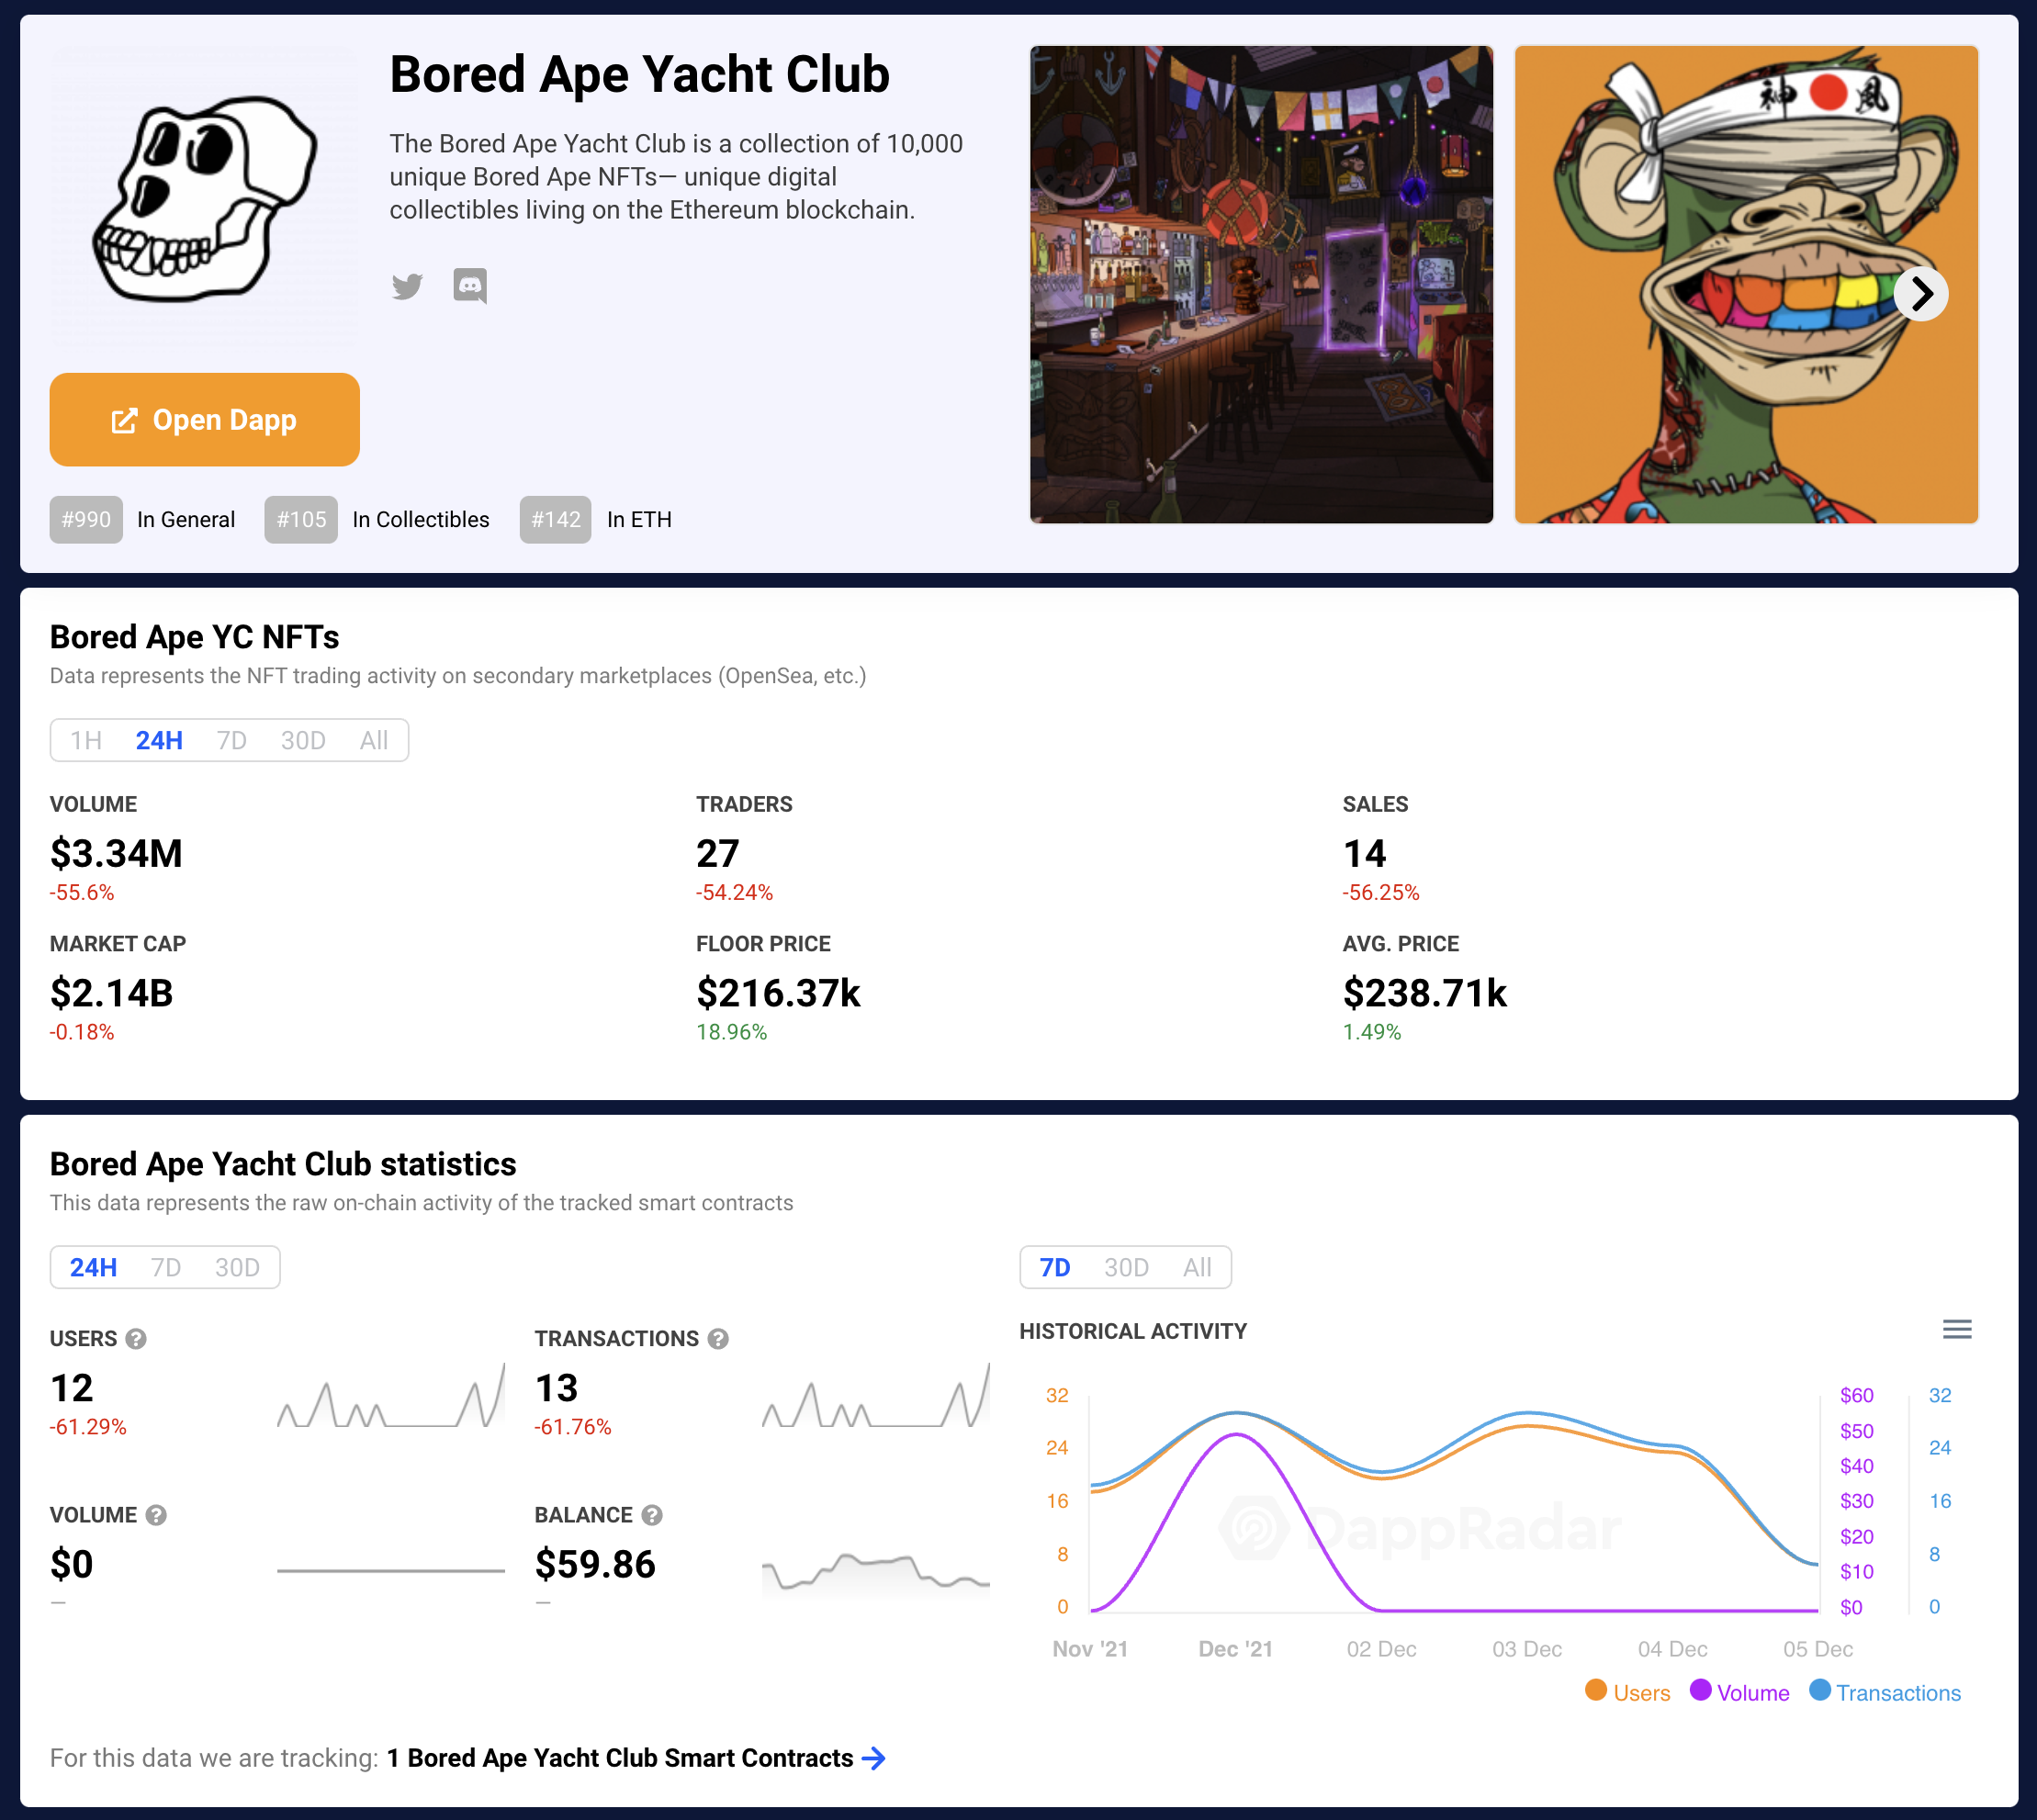2037x1820 pixels.
Task: Click the Traders count 27
Action: 718,853
